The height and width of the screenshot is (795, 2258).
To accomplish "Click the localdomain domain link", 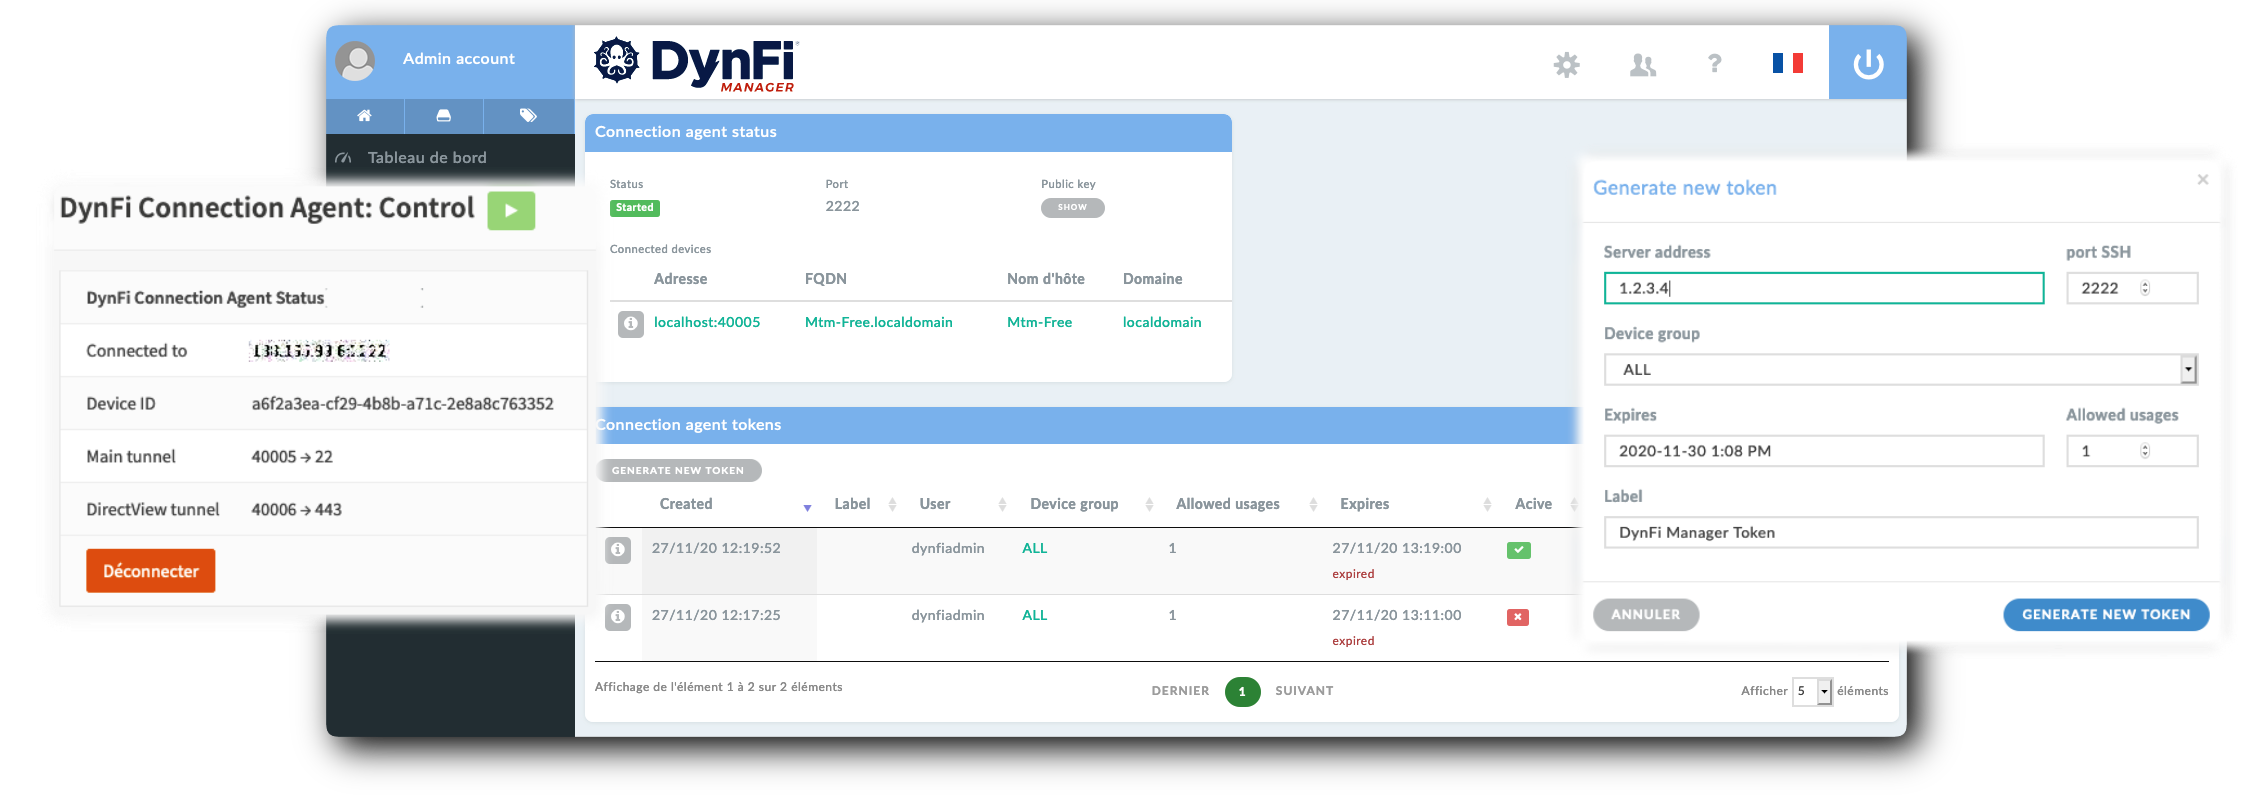I will [1162, 322].
